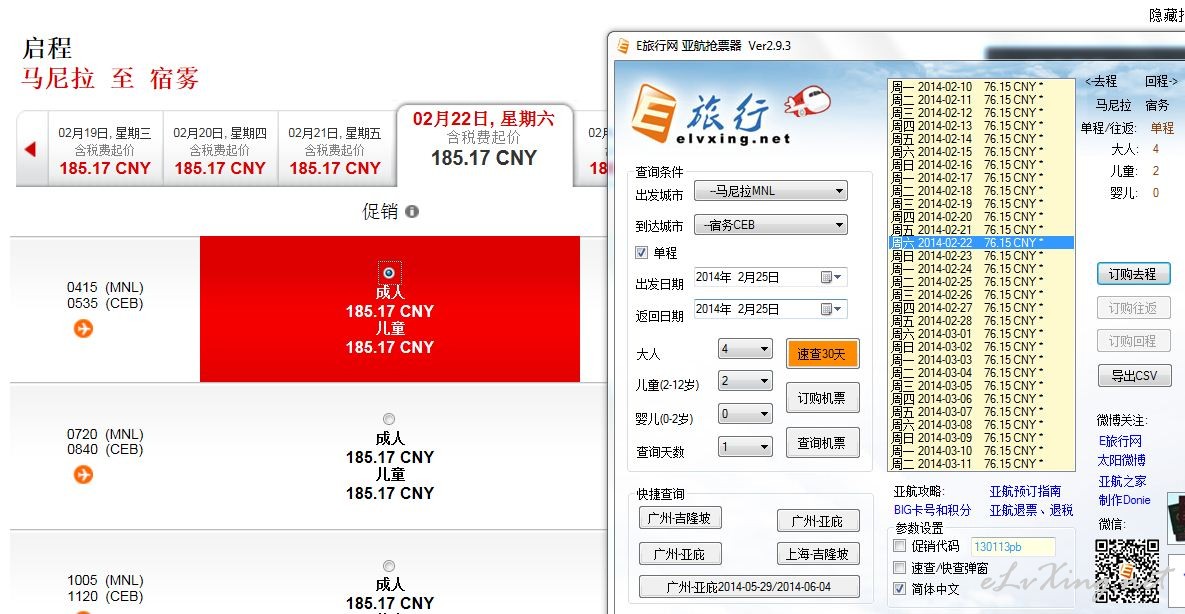The width and height of the screenshot is (1185, 614).
Task: Open calendar icon for 返回日期
Action: pos(831,309)
